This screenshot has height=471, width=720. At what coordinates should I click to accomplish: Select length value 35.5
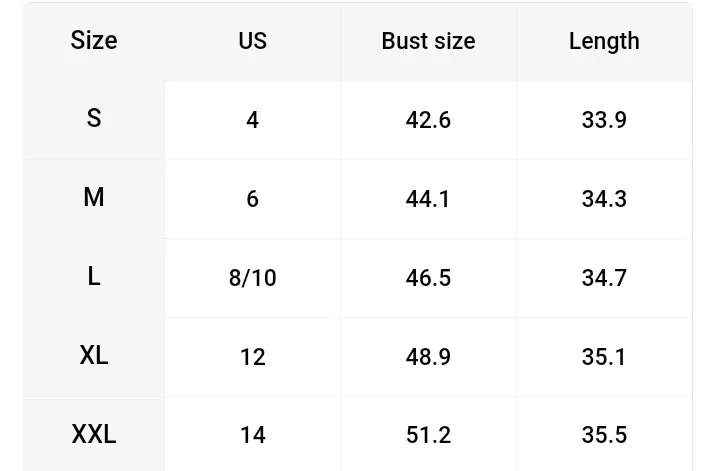604,435
